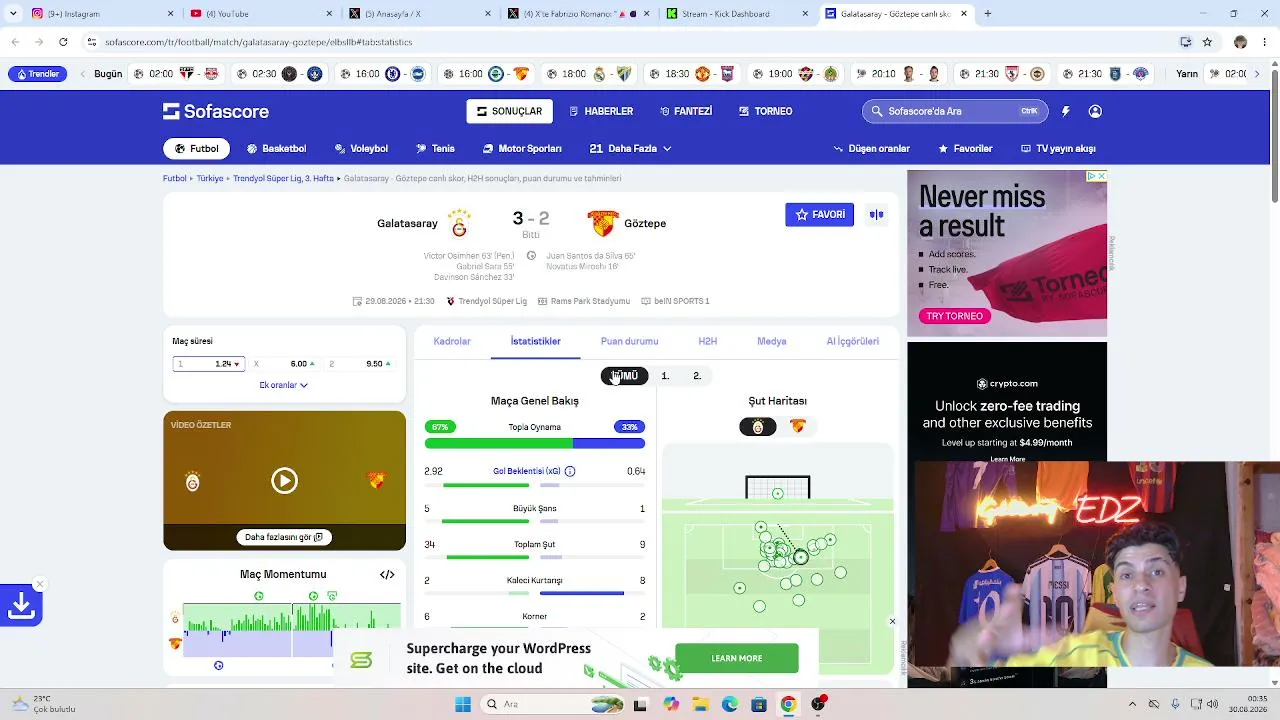Expand Daha Fazla sports dropdown

(x=630, y=149)
